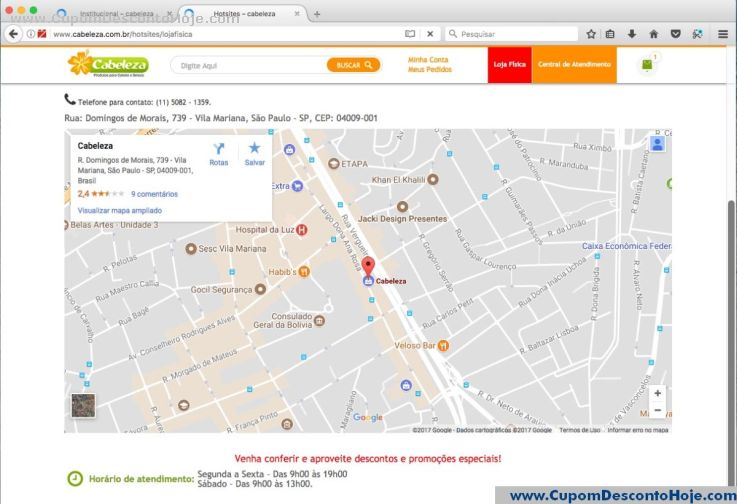Open the Meus Pedidos link
The image size is (737, 504).
pyautogui.click(x=430, y=70)
